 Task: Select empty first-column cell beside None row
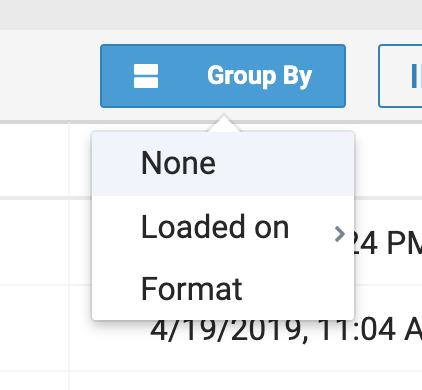point(34,160)
